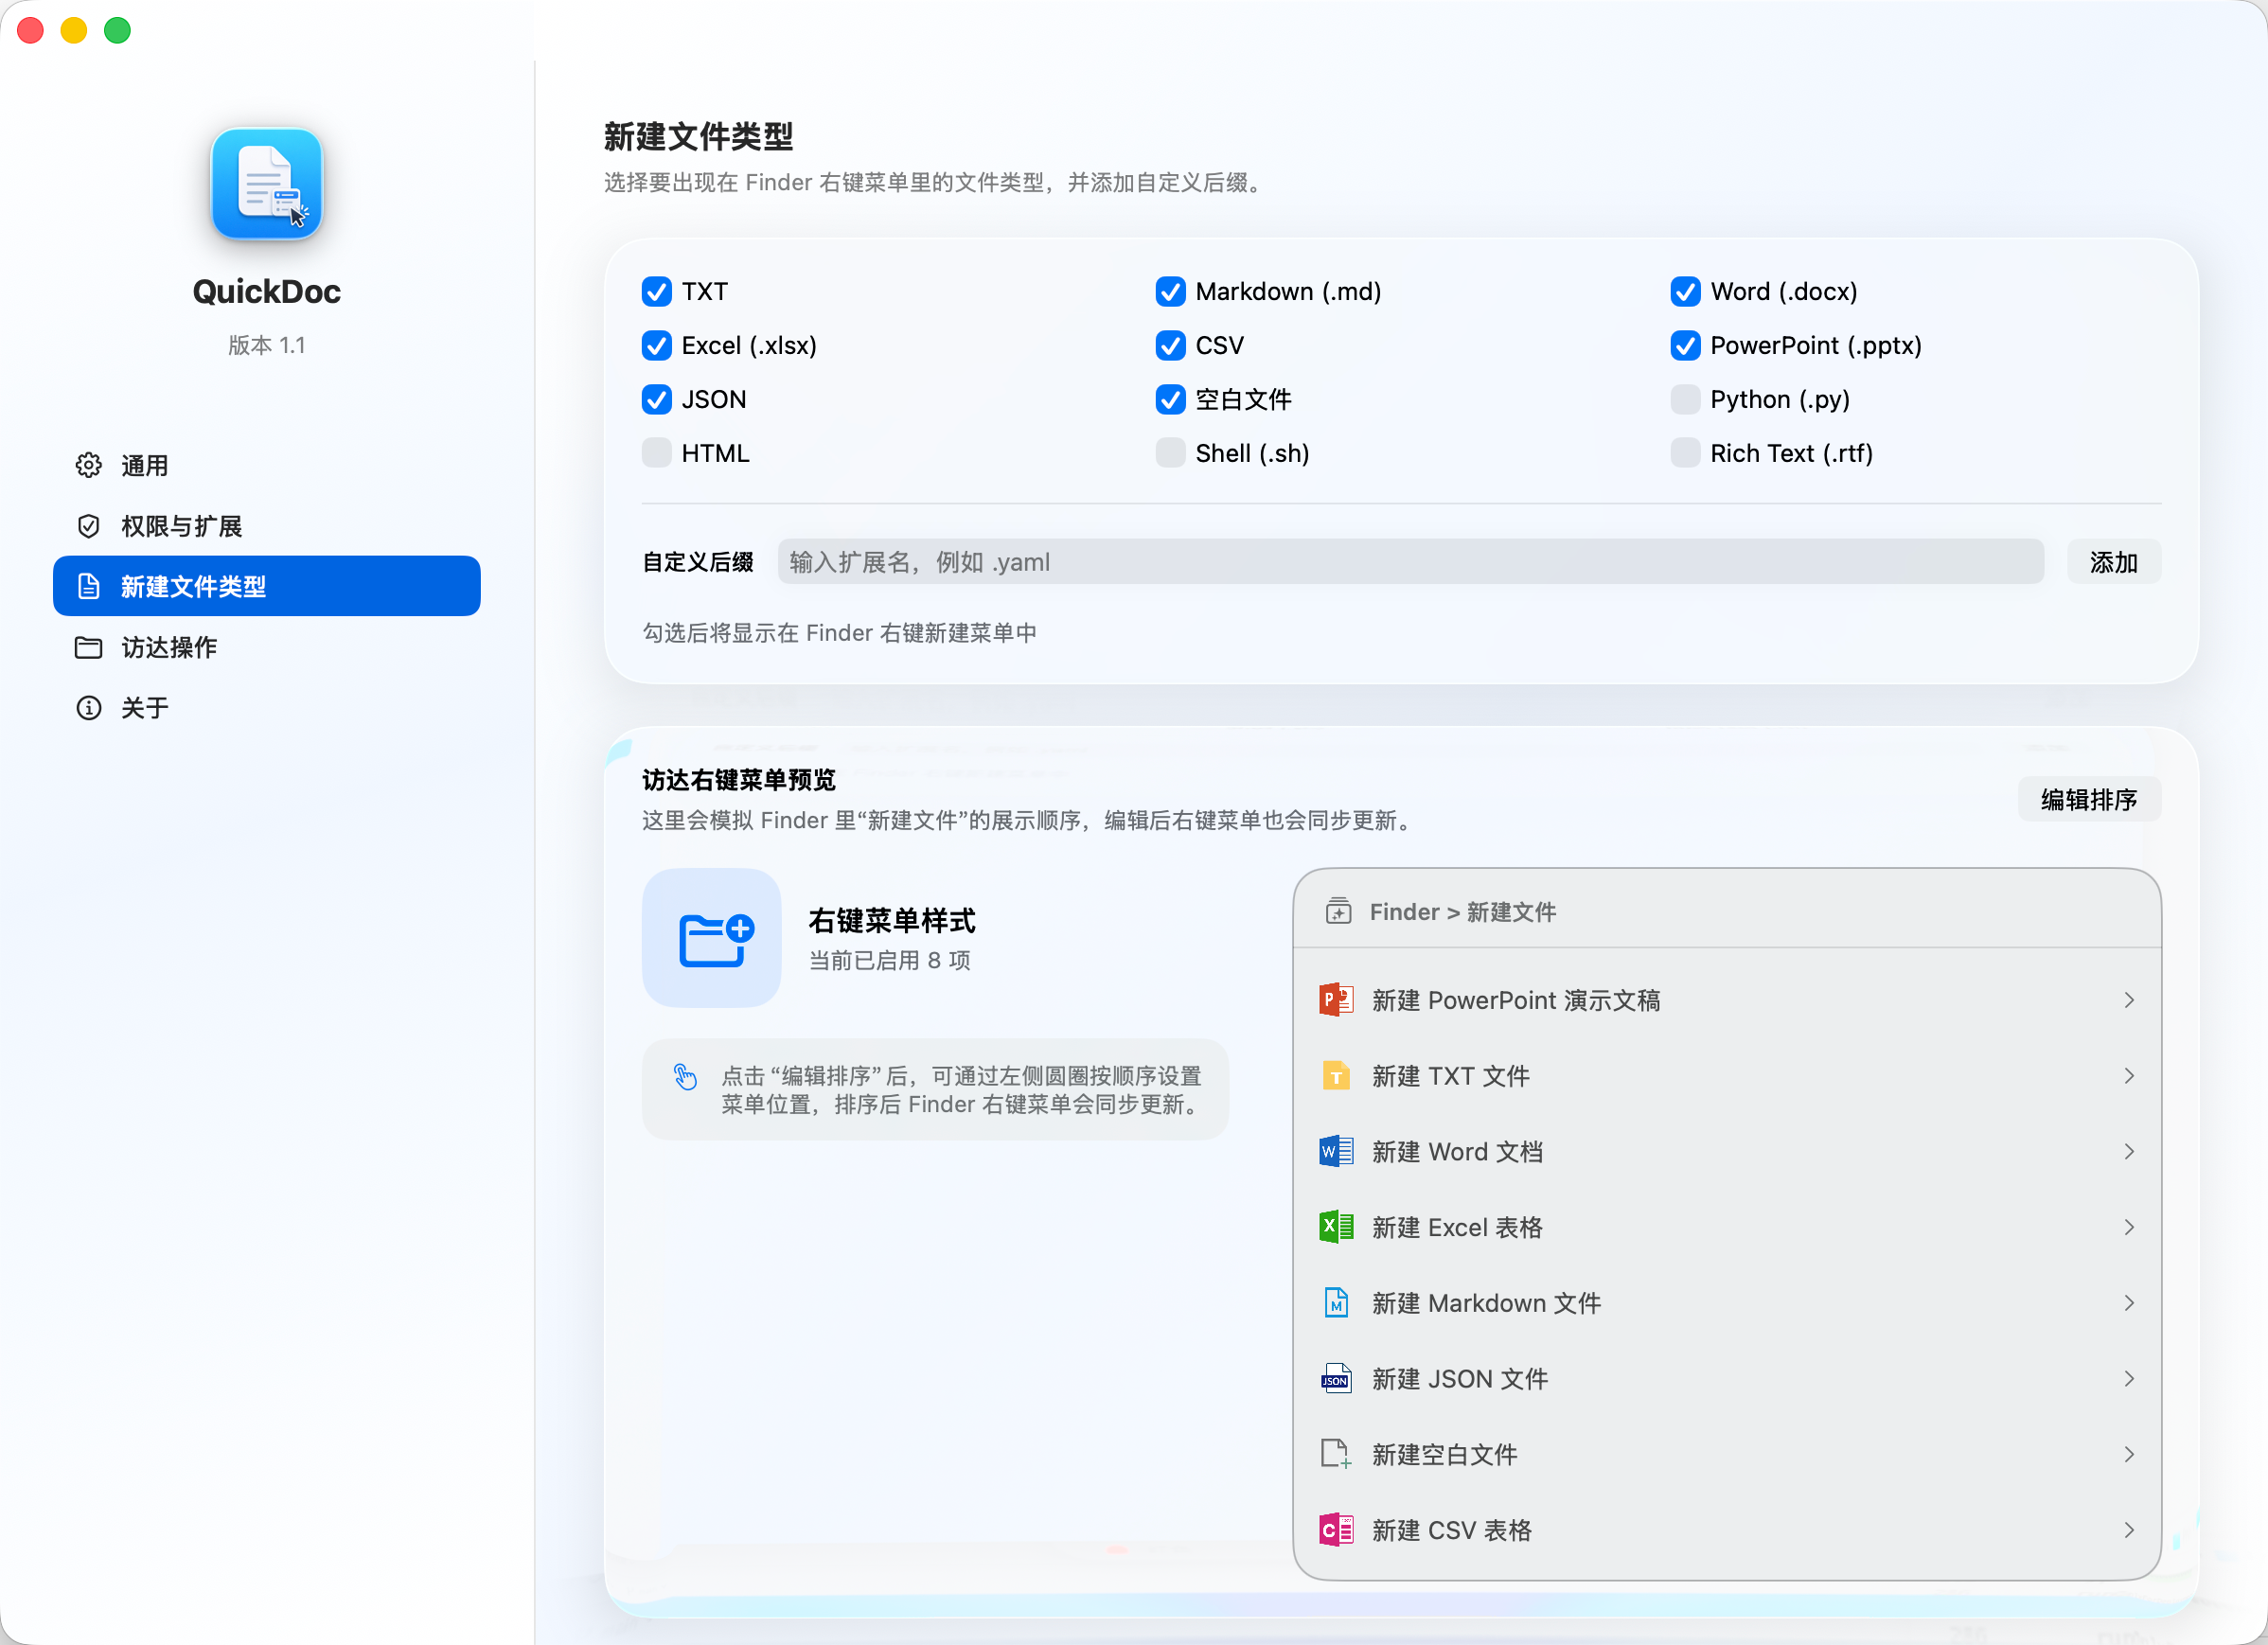The height and width of the screenshot is (1645, 2268).
Task: Click the document icon beside 新建文件类型
Action: [89, 587]
